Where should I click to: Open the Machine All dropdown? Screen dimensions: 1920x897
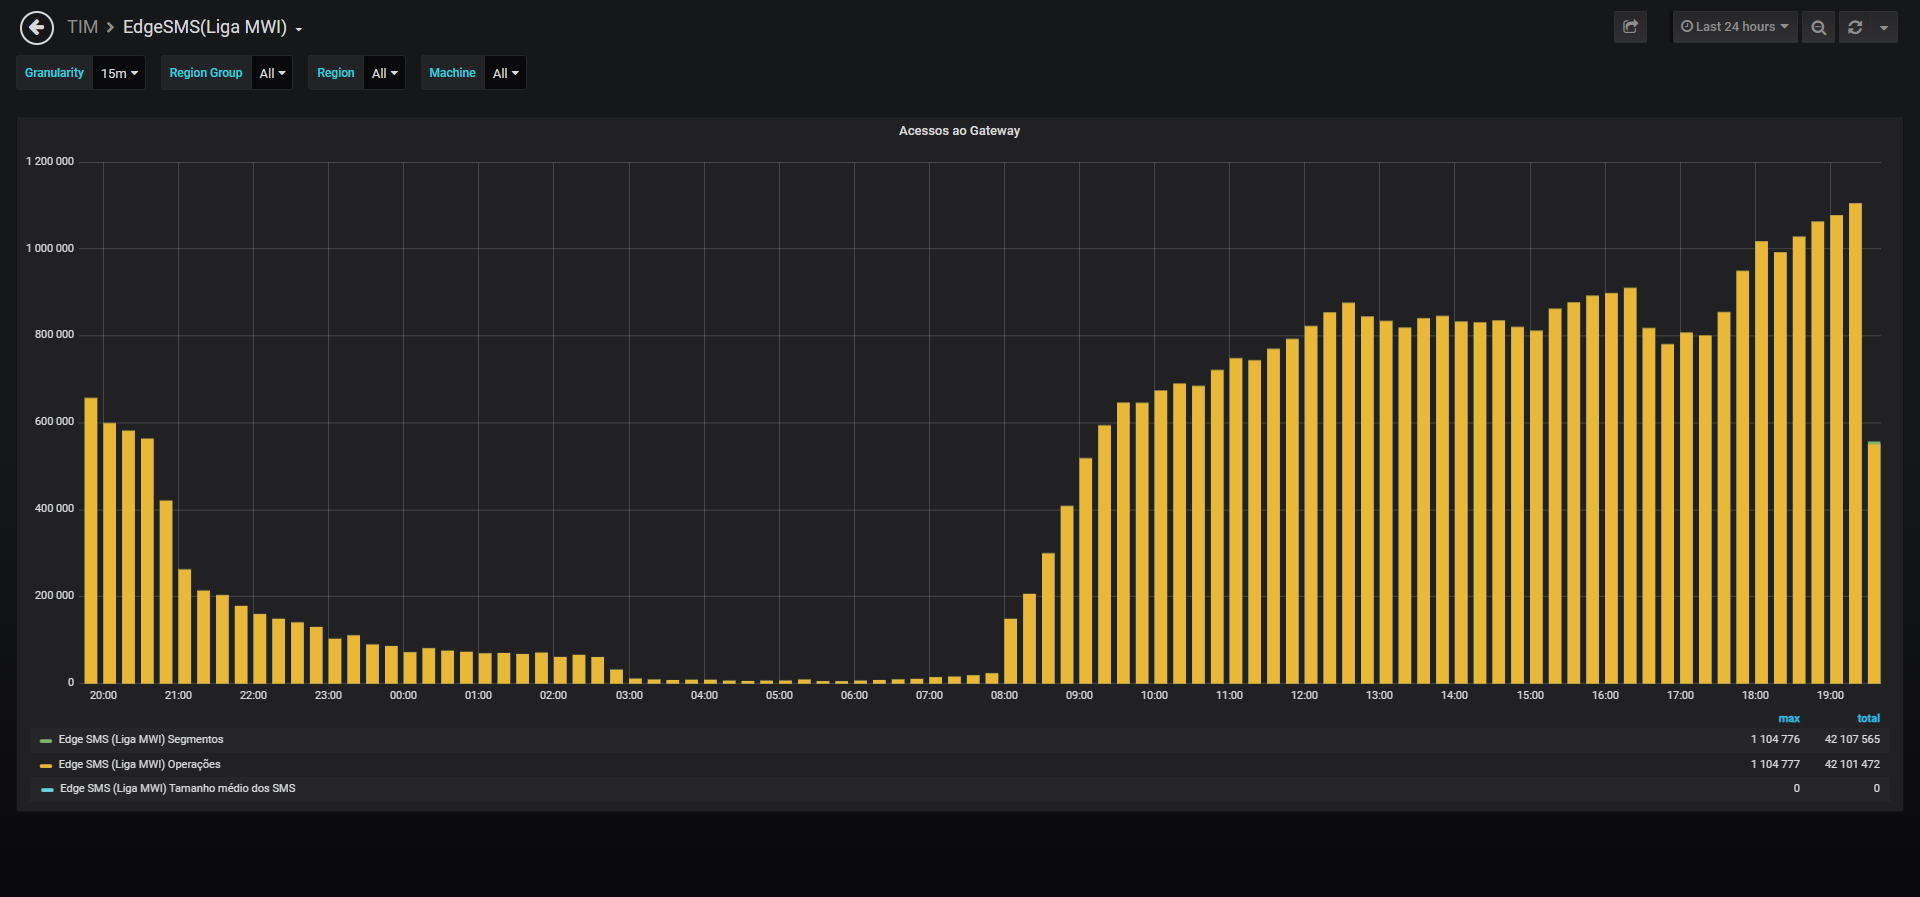pos(505,73)
